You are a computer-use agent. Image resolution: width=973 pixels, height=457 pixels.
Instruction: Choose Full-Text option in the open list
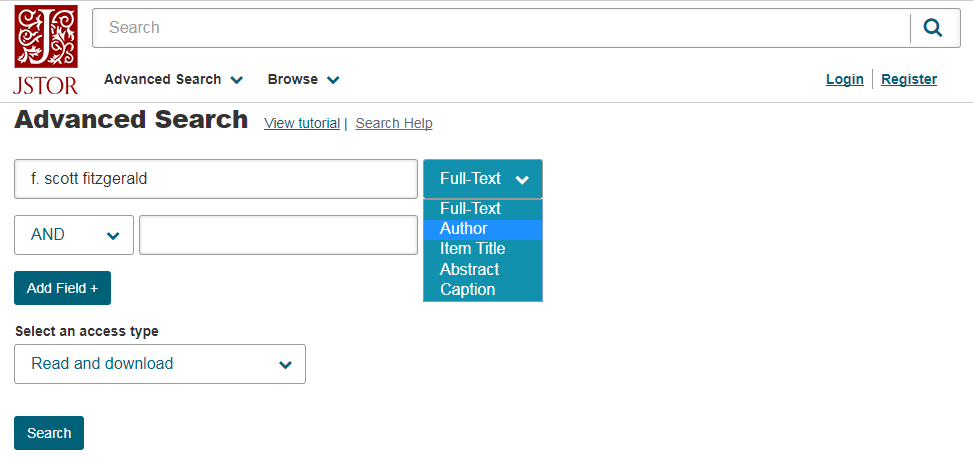coord(483,209)
